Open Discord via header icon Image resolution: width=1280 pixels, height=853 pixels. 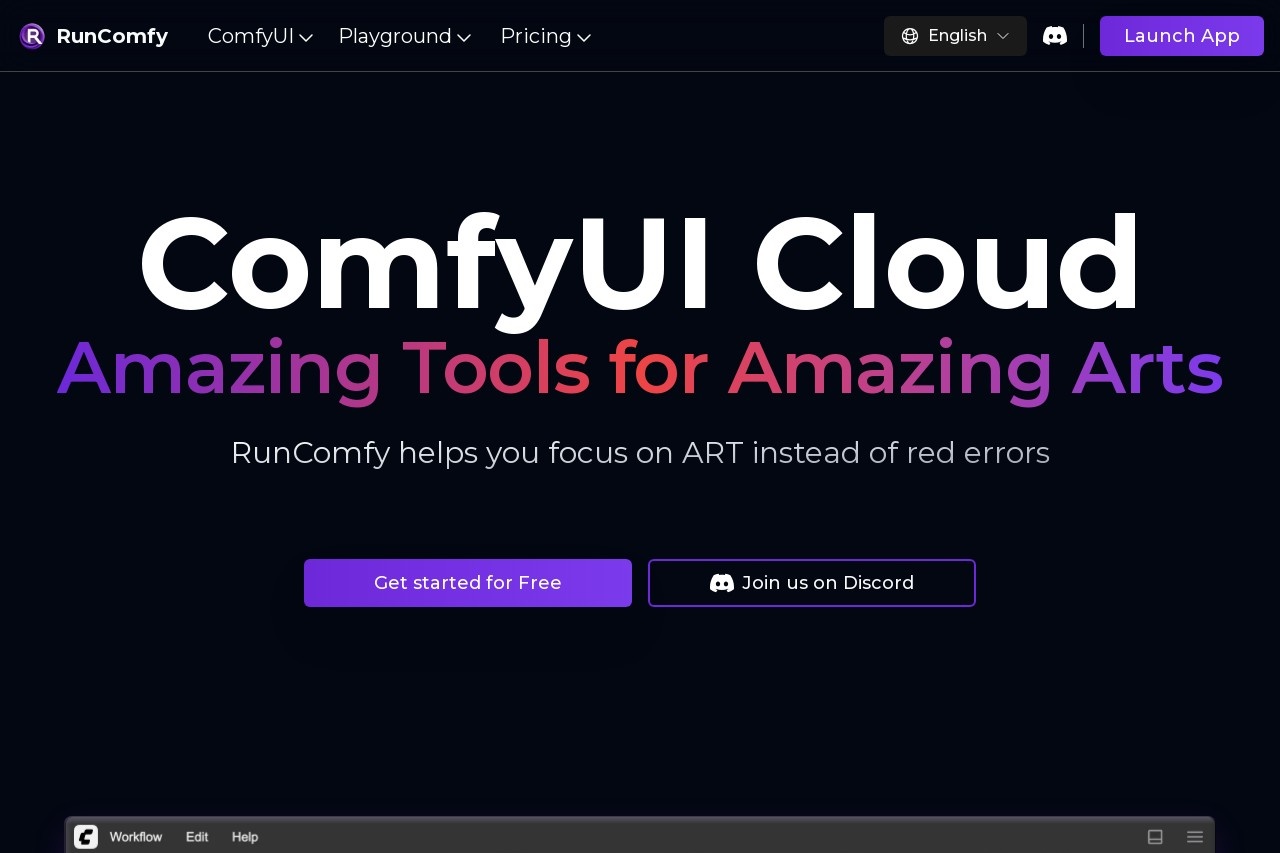(1055, 36)
